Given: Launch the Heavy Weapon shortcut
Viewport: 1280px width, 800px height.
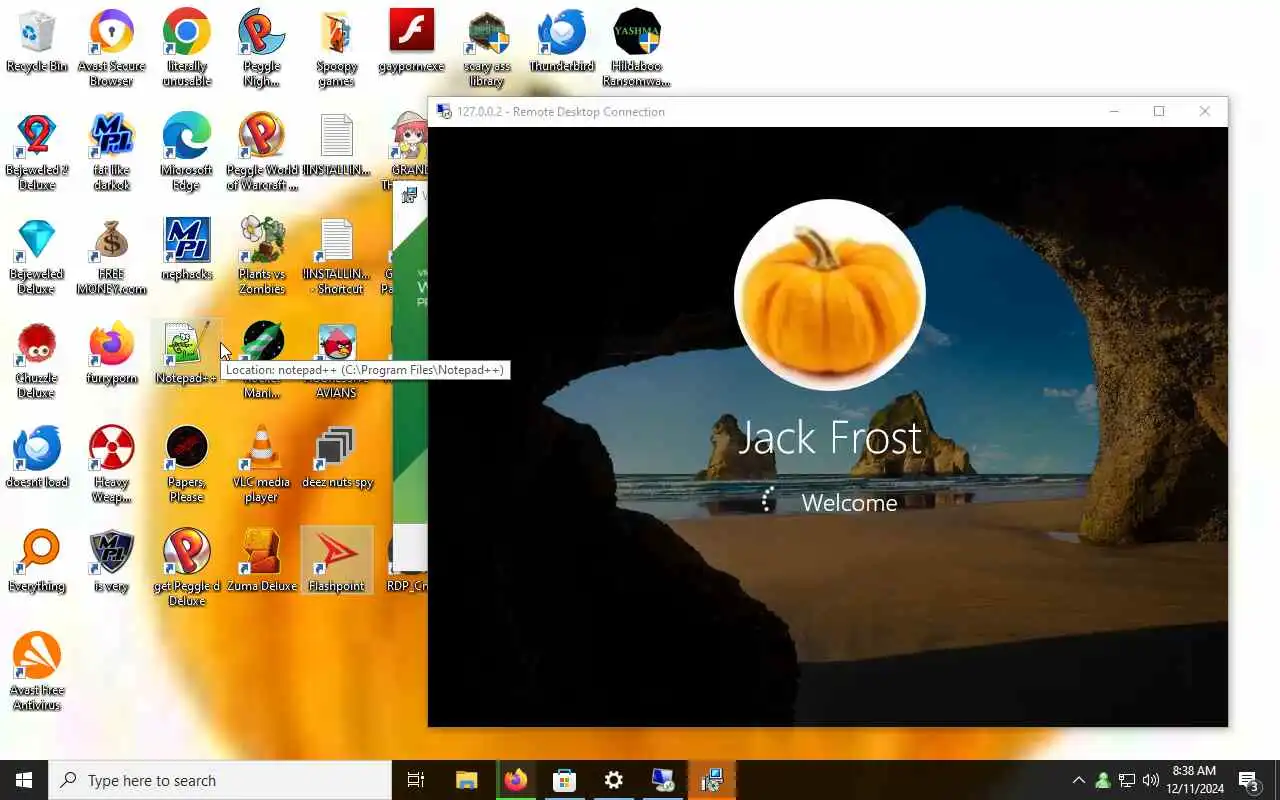Looking at the screenshot, I should (111, 464).
